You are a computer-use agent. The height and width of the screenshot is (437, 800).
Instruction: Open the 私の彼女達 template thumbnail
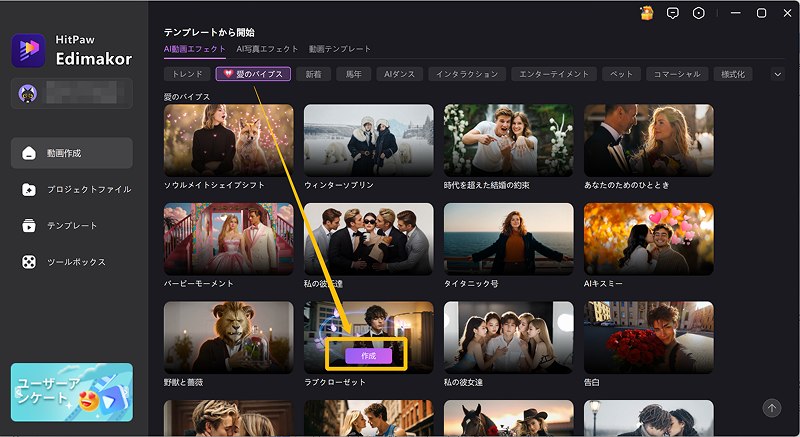[509, 337]
